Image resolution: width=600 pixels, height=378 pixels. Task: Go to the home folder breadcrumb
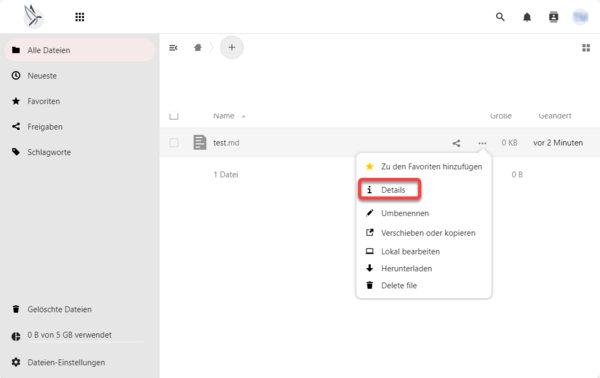198,47
